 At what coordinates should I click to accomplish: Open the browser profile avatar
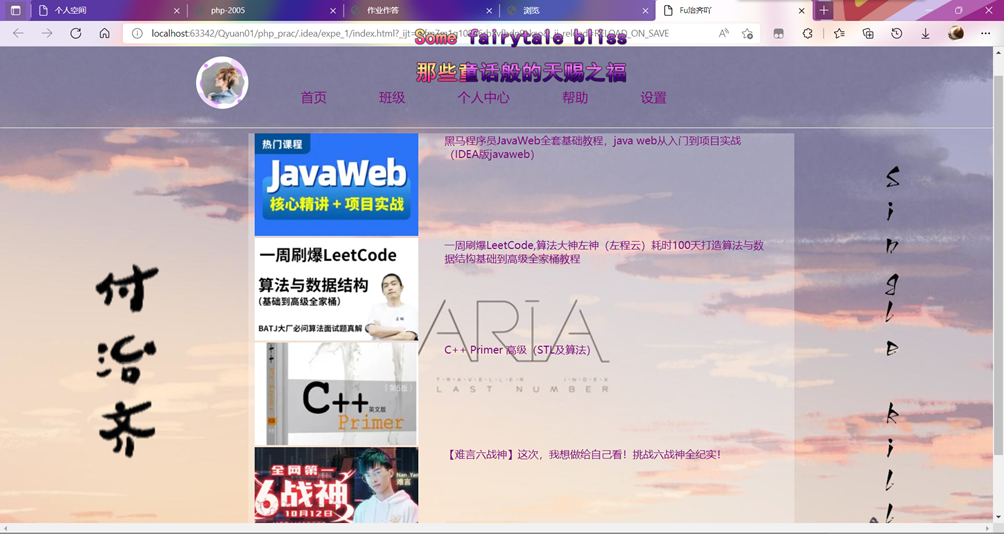coord(956,33)
